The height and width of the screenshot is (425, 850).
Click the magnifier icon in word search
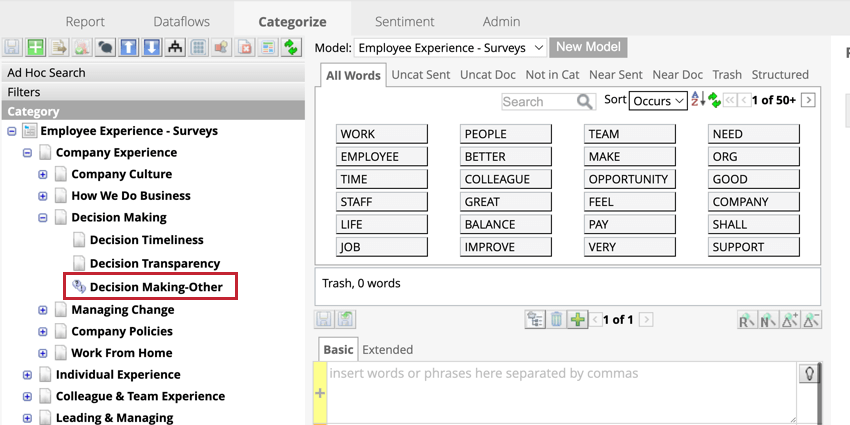584,101
